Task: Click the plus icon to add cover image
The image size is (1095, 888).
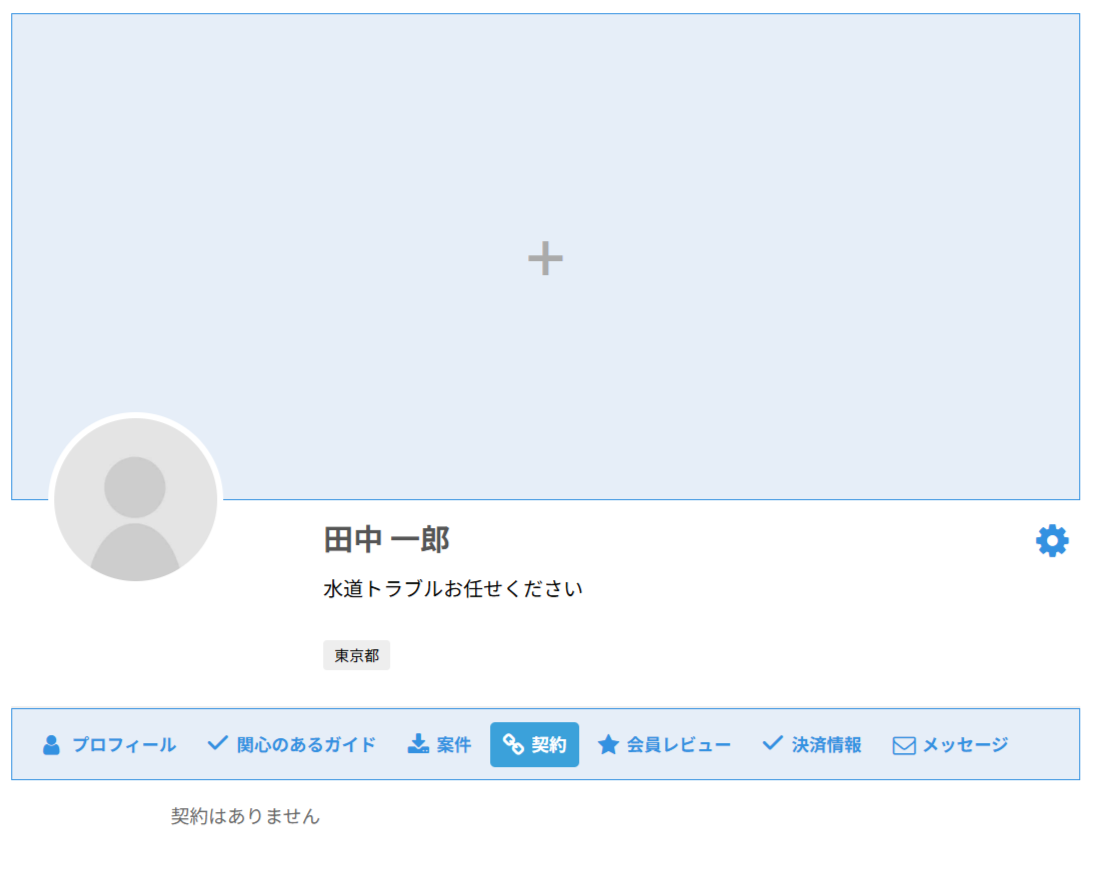Action: pyautogui.click(x=545, y=258)
